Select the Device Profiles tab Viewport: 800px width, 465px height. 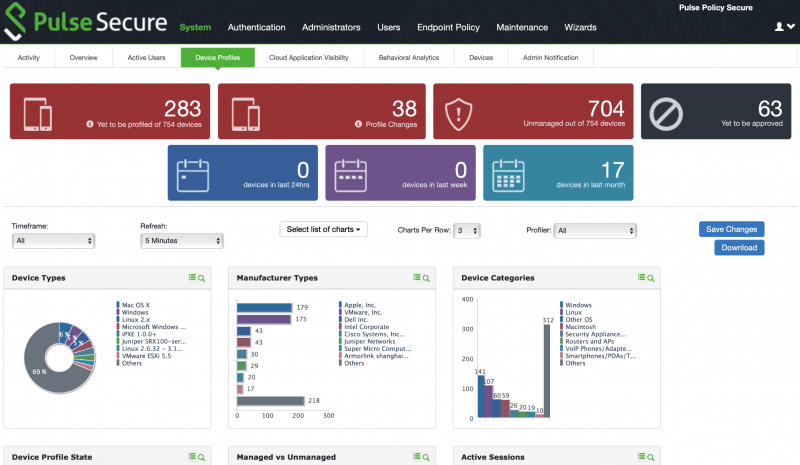[218, 58]
